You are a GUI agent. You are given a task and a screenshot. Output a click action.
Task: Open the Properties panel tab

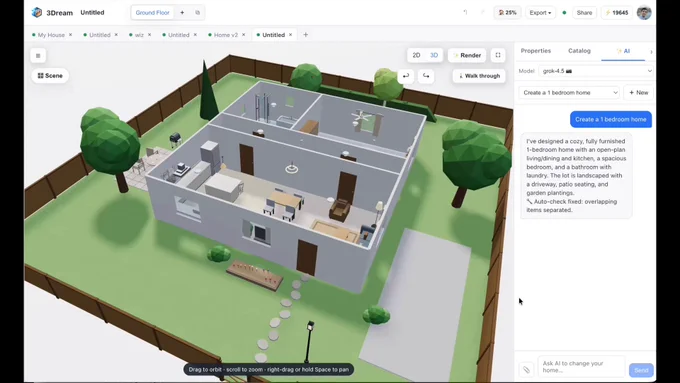[536, 51]
